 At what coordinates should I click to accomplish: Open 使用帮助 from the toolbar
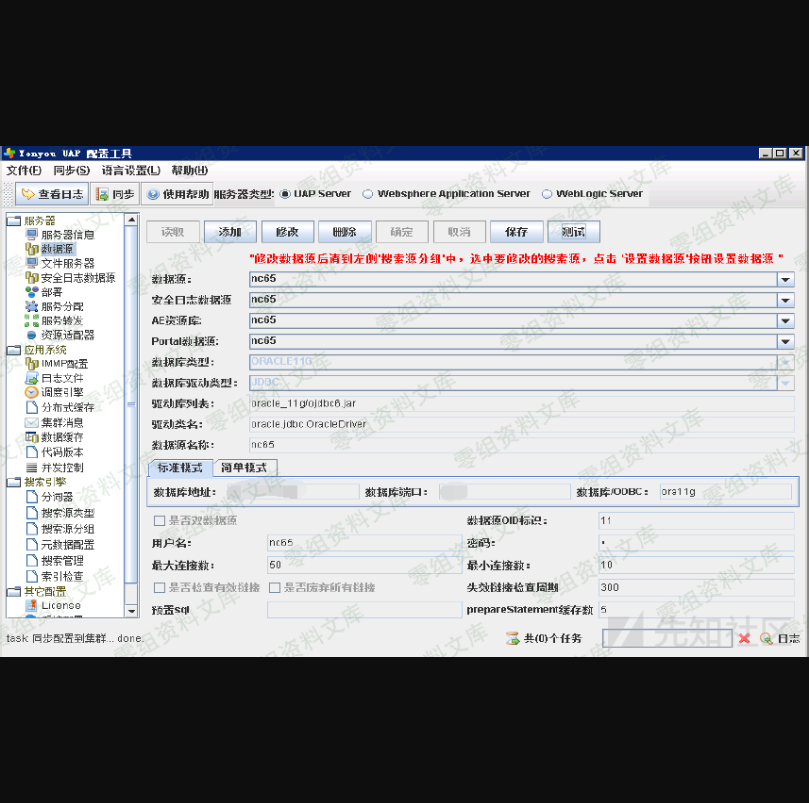click(x=178, y=194)
